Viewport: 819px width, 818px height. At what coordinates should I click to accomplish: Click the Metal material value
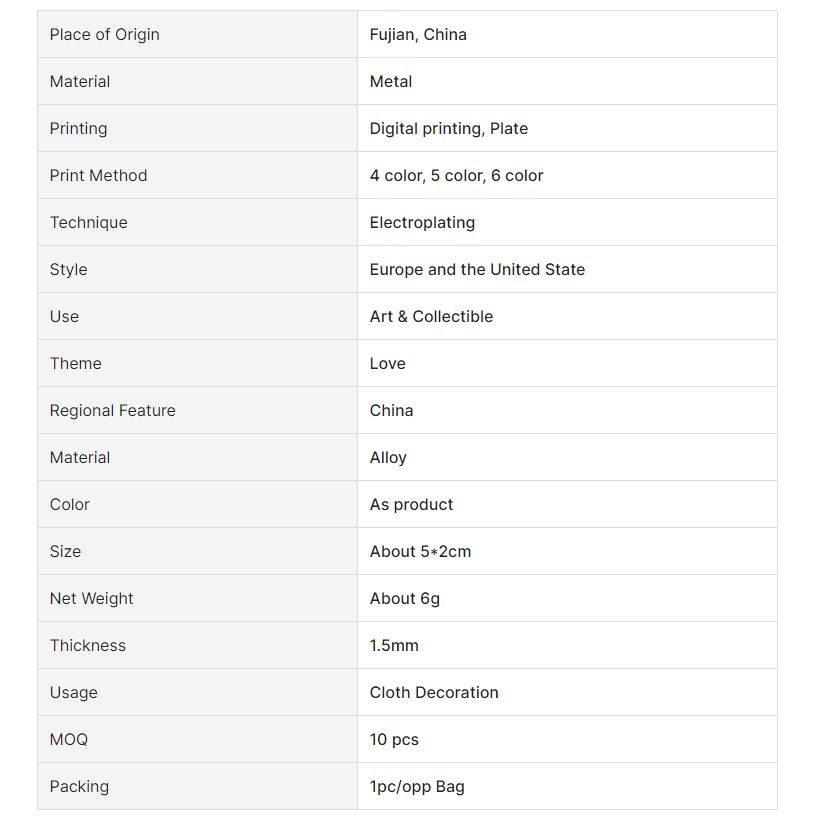coord(391,81)
